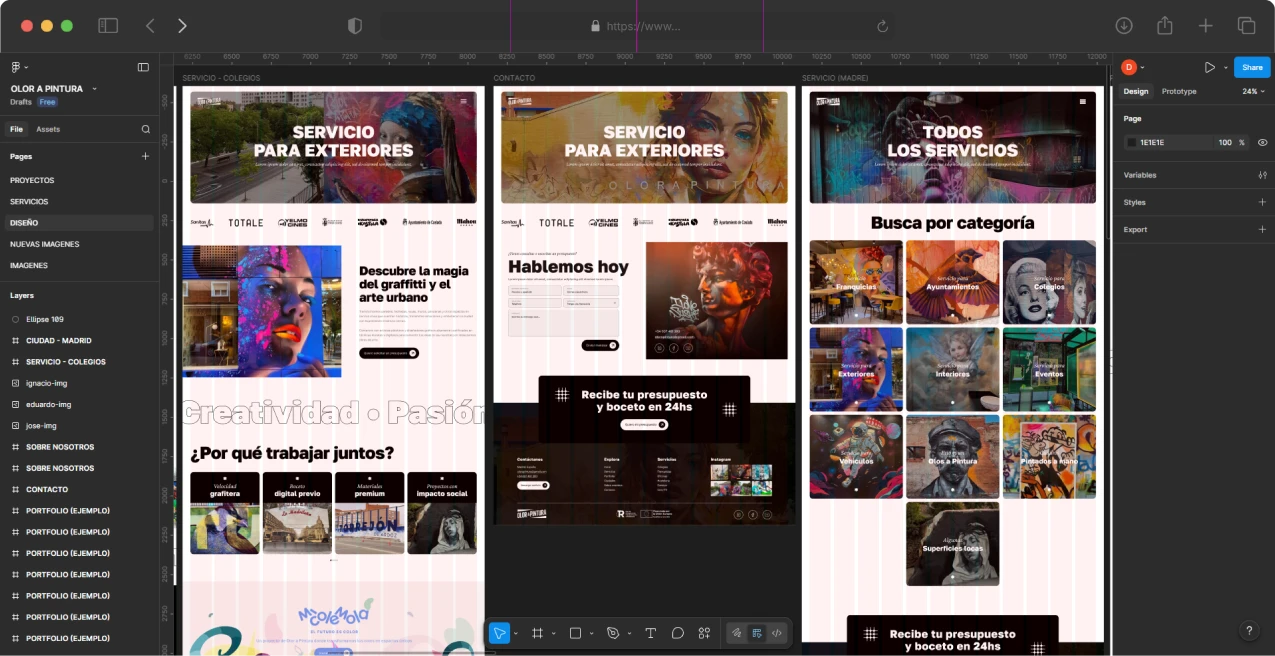Toggle page background visibility eye icon
This screenshot has width=1275, height=656.
coord(1262,143)
